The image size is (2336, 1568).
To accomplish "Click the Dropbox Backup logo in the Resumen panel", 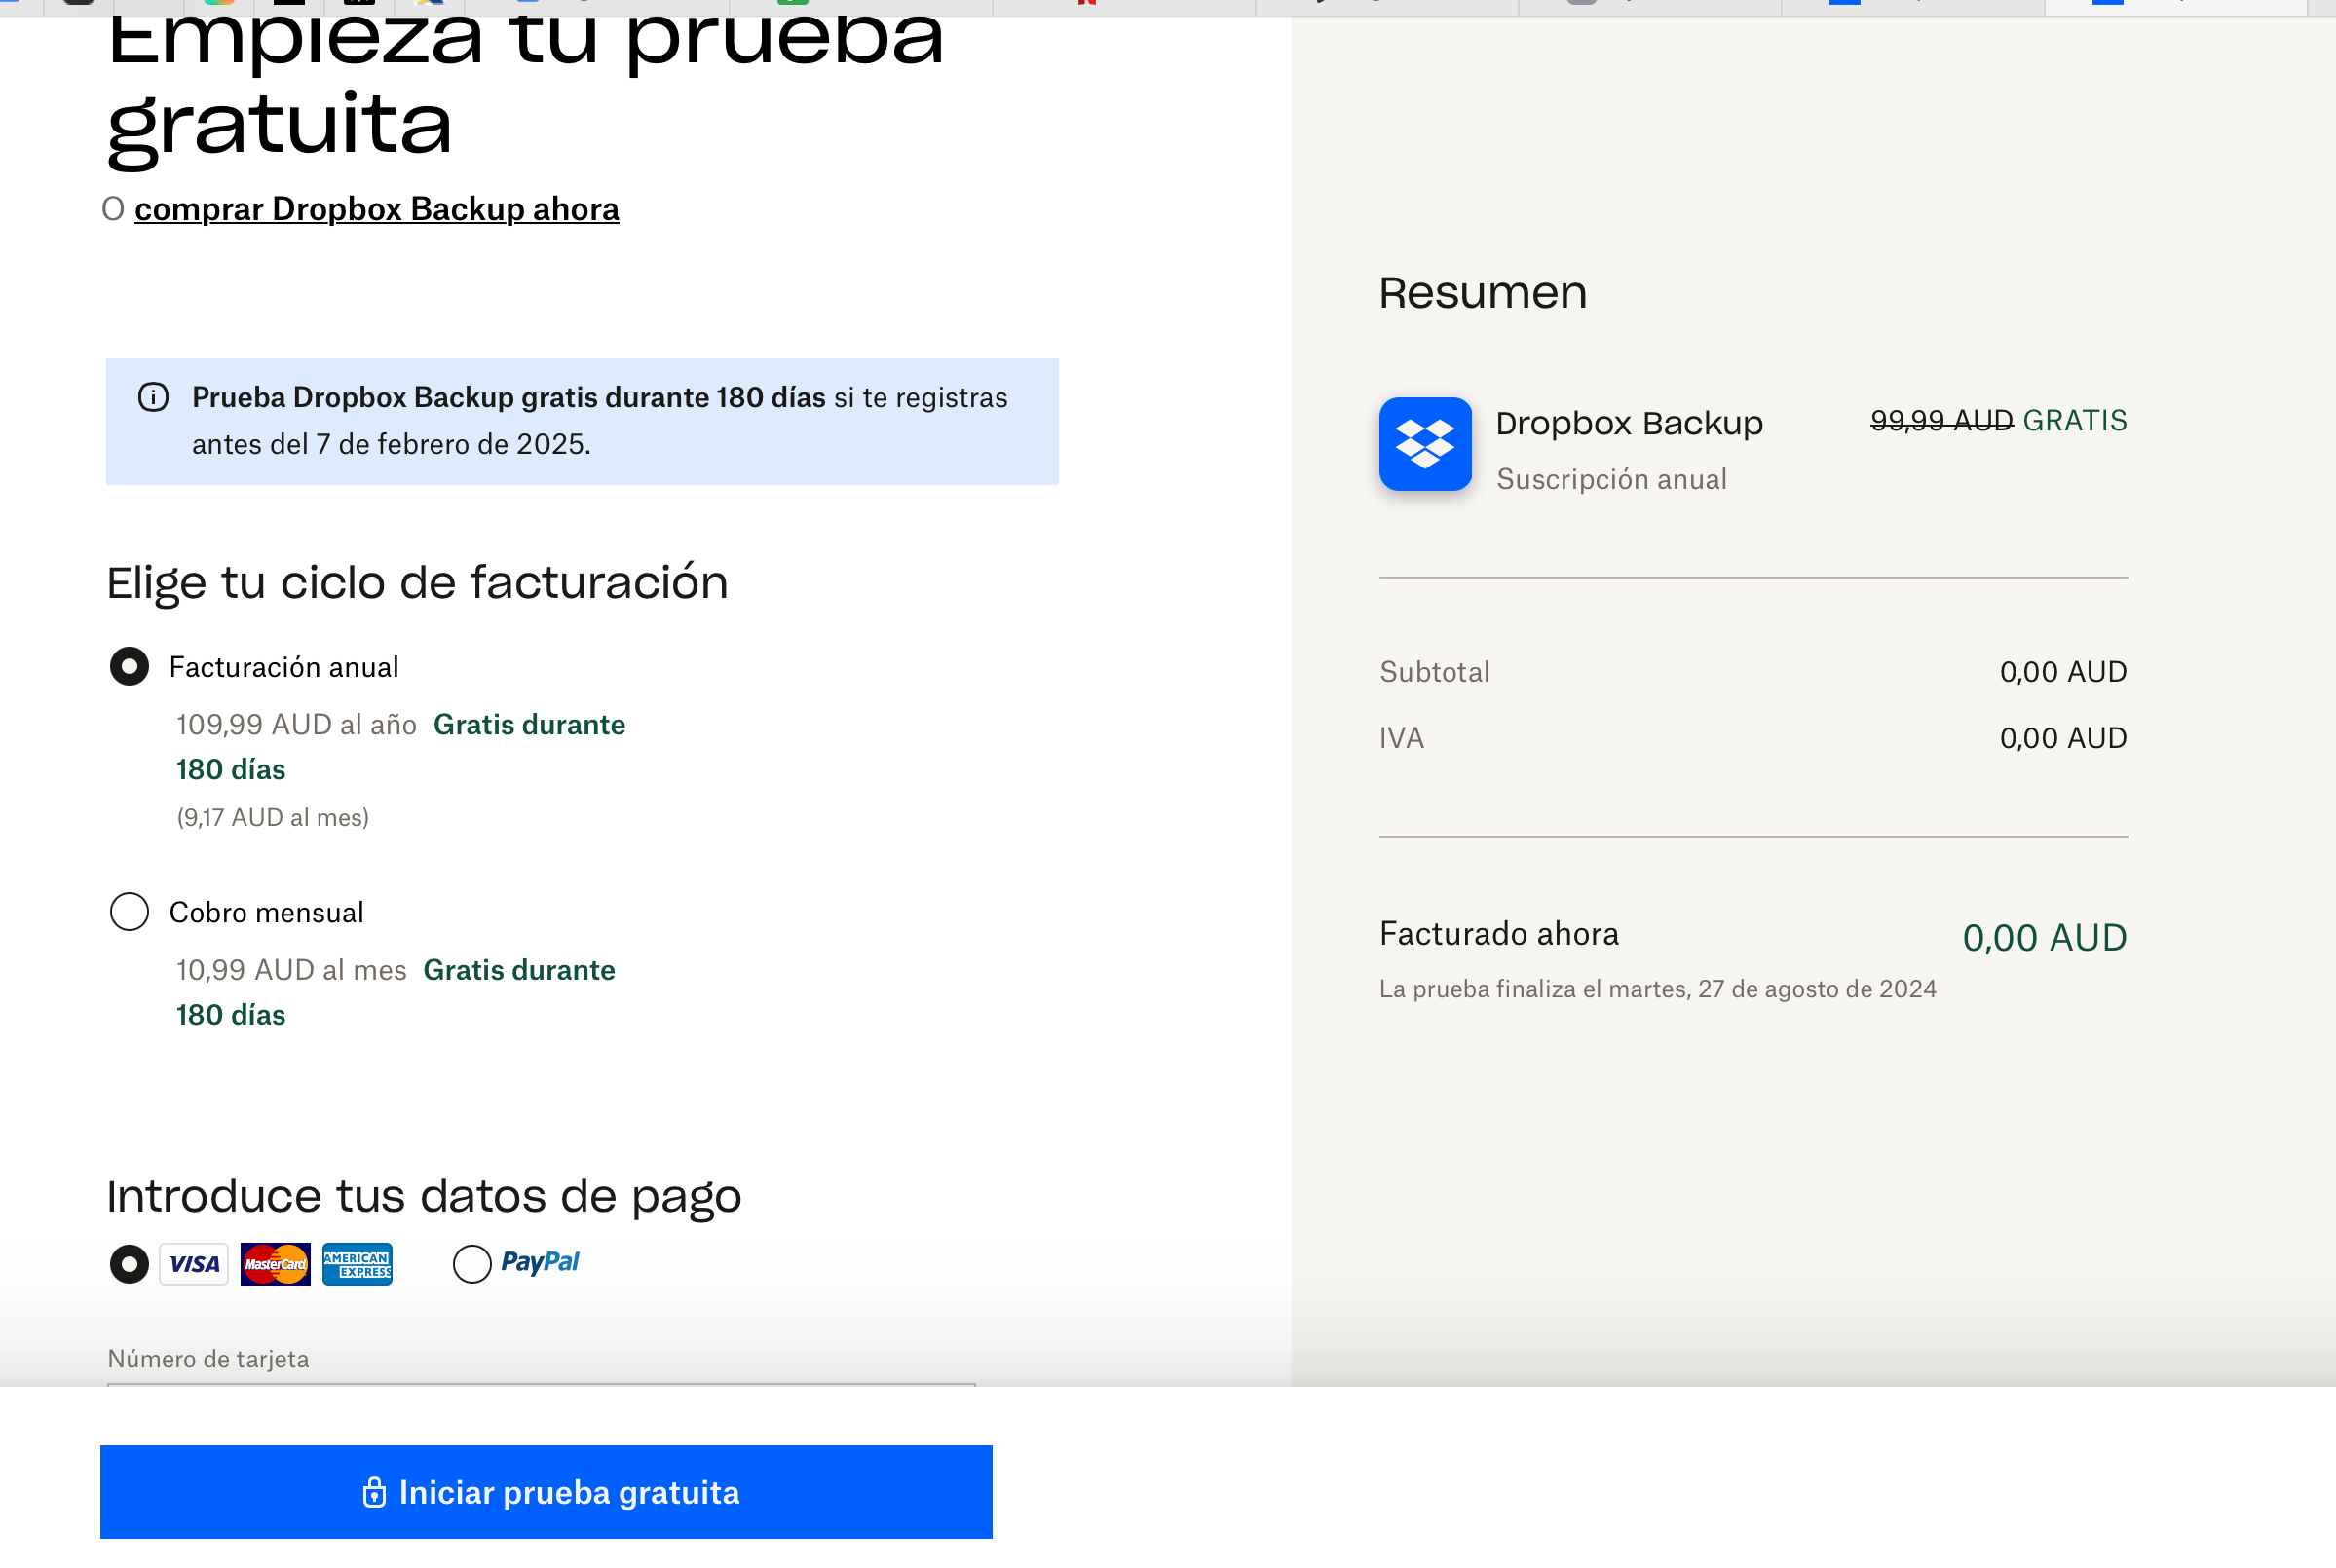I will tap(1426, 445).
